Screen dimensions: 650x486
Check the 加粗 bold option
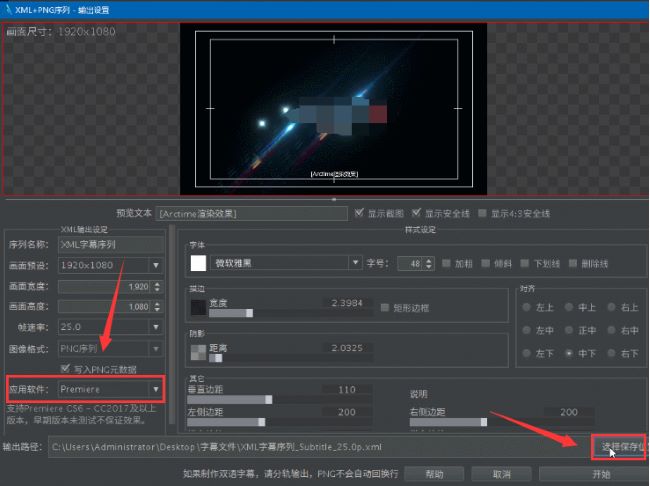pos(446,263)
